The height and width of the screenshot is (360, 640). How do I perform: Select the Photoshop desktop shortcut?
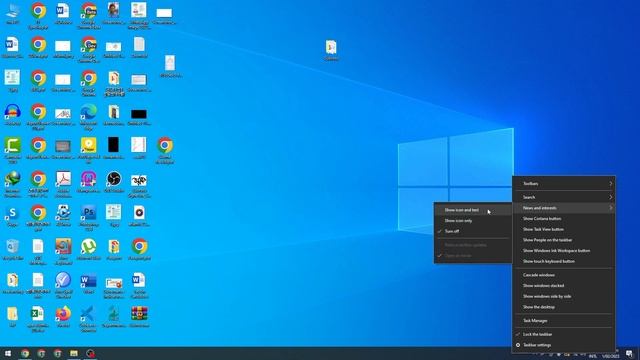[89, 218]
